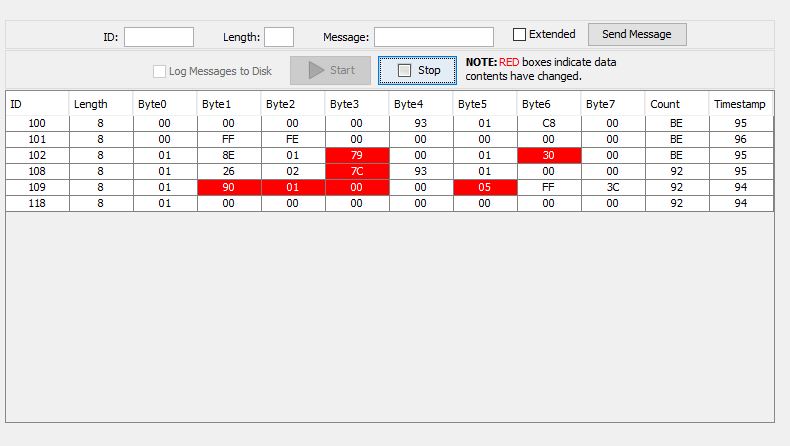Screen dimensions: 790x446
Task: Click Count cell BE in row 101
Action: click(677, 139)
